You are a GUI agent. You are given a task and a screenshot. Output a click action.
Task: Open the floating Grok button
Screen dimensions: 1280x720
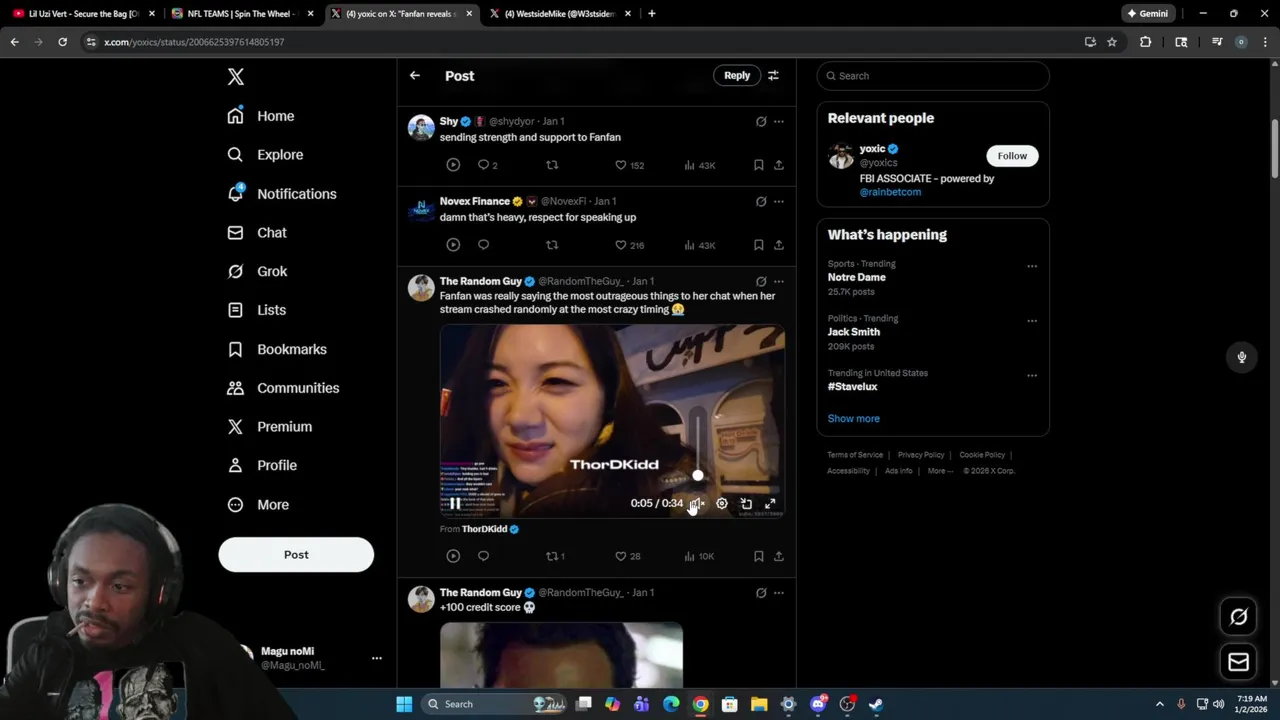coord(1239,617)
